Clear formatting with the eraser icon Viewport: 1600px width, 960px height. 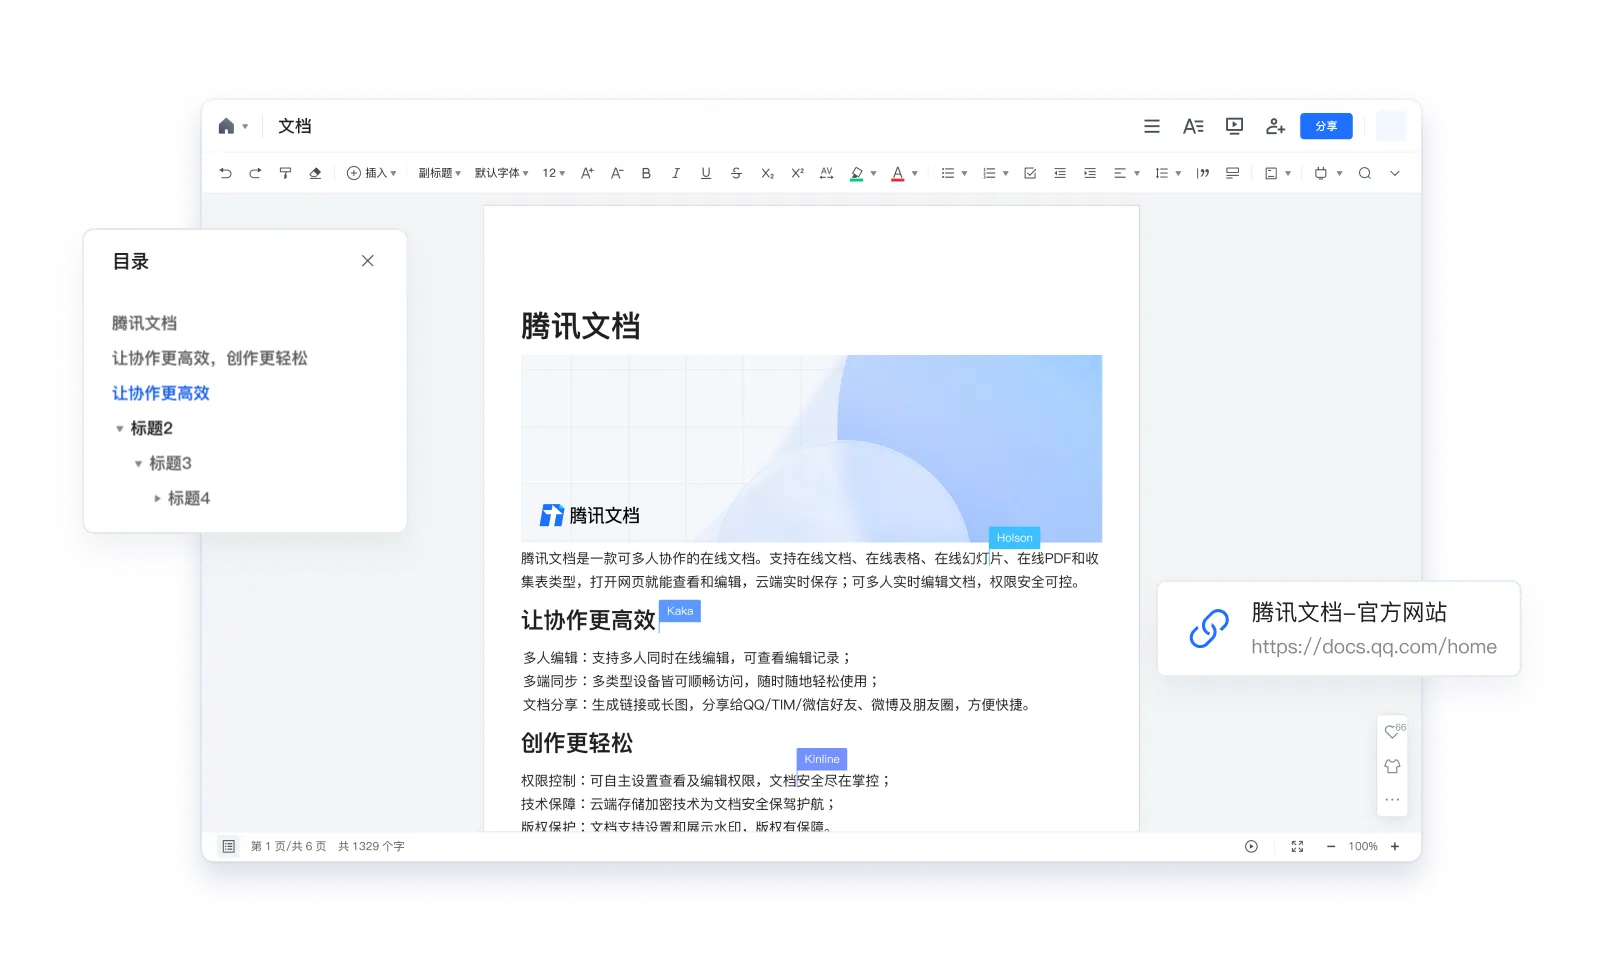[x=315, y=173]
